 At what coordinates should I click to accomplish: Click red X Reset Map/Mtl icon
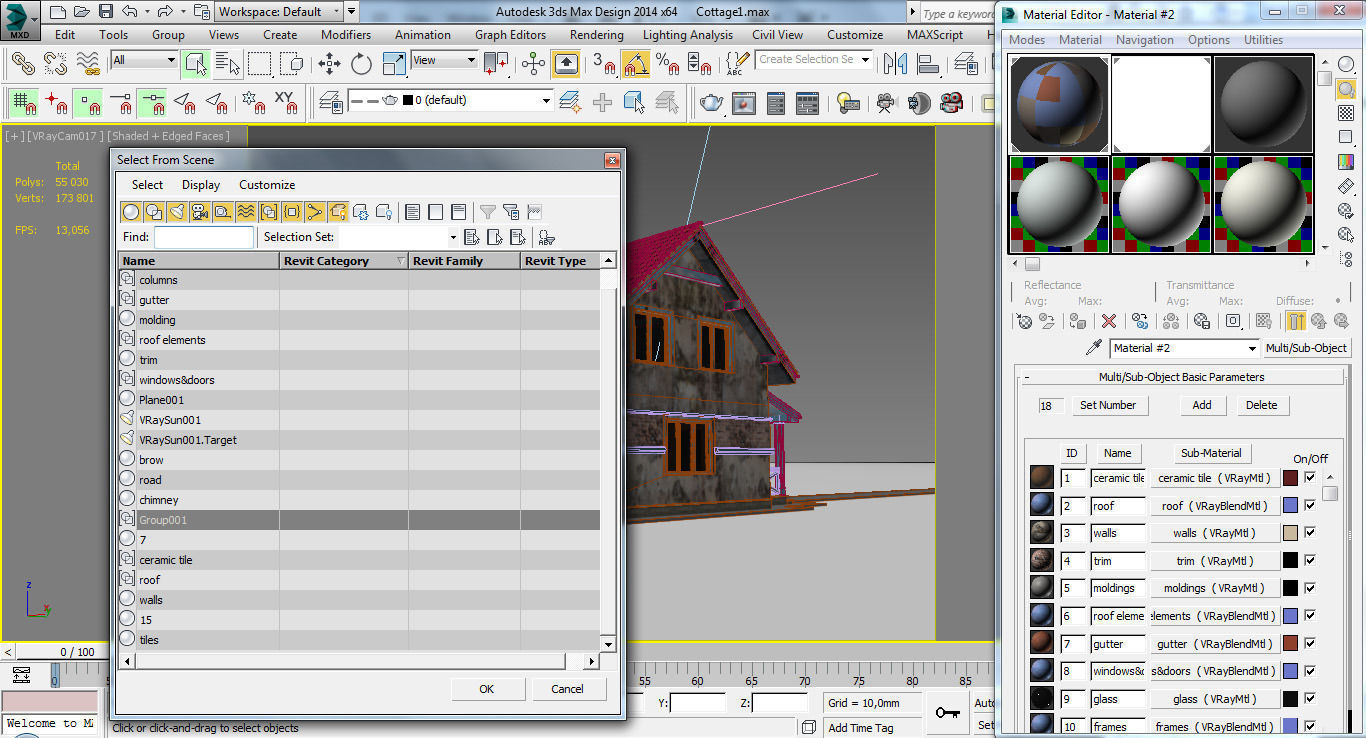pos(1108,321)
